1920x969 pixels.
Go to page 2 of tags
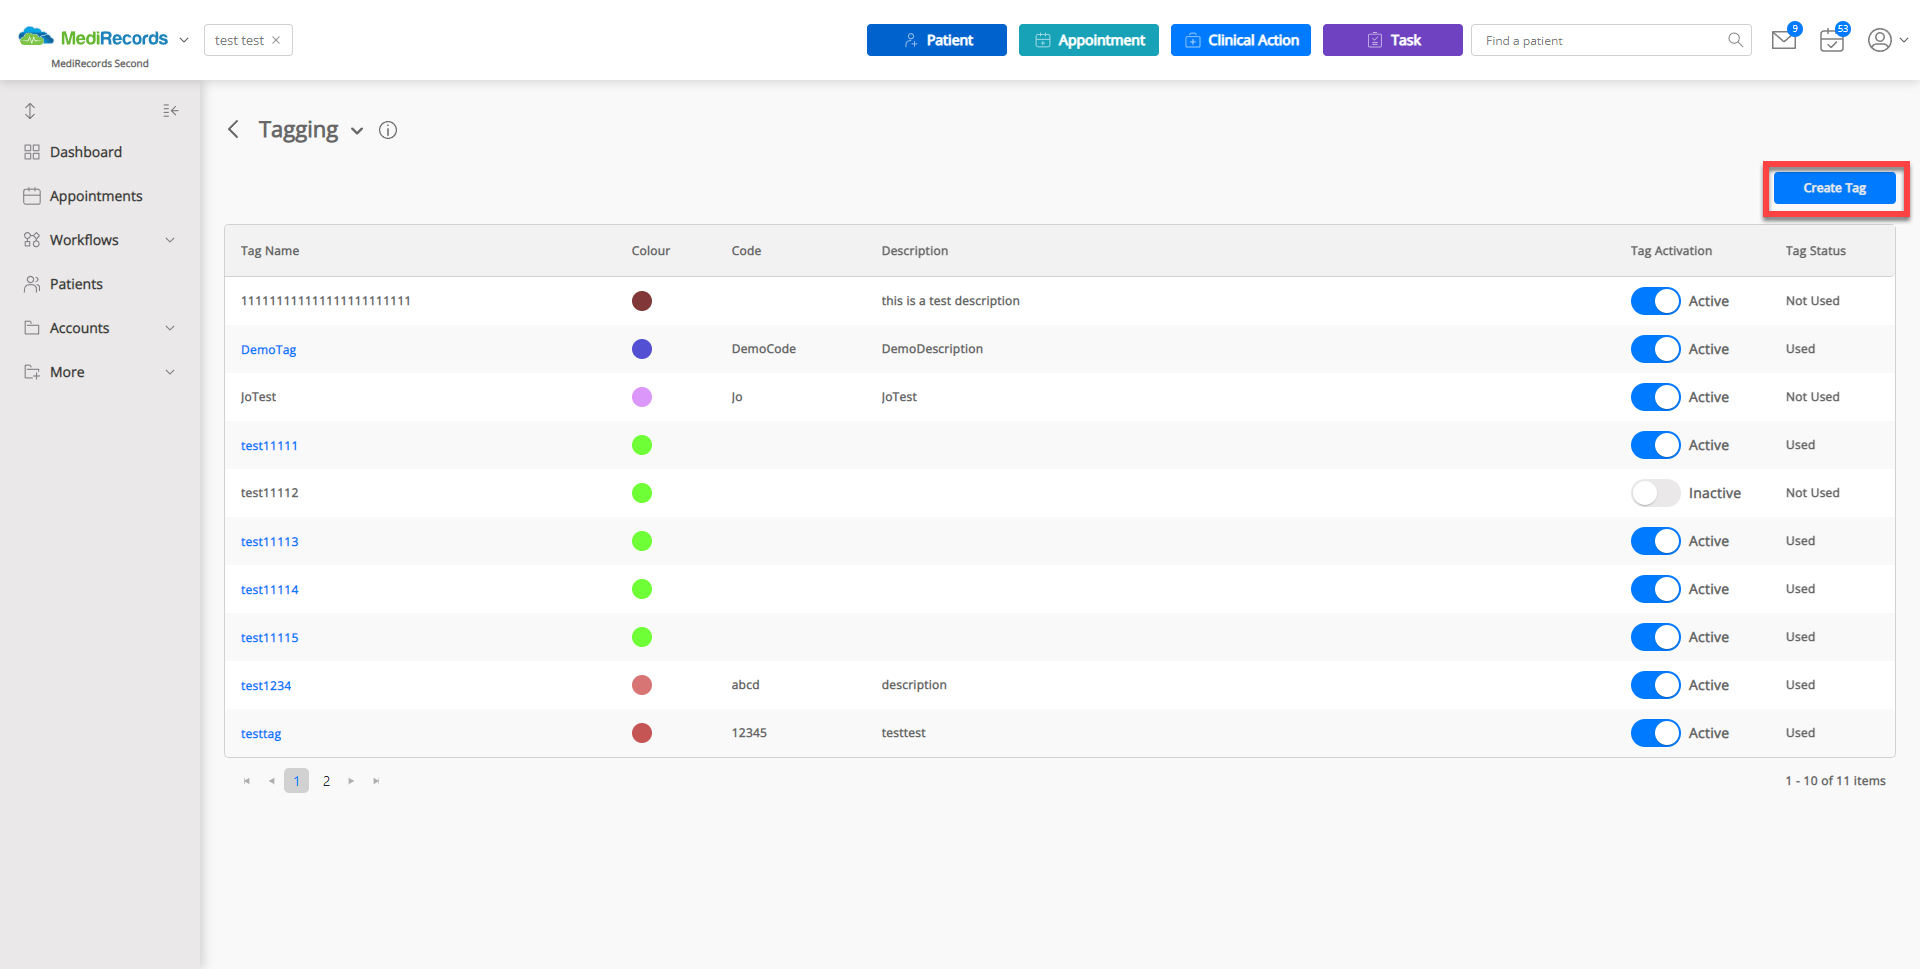pyautogui.click(x=326, y=781)
